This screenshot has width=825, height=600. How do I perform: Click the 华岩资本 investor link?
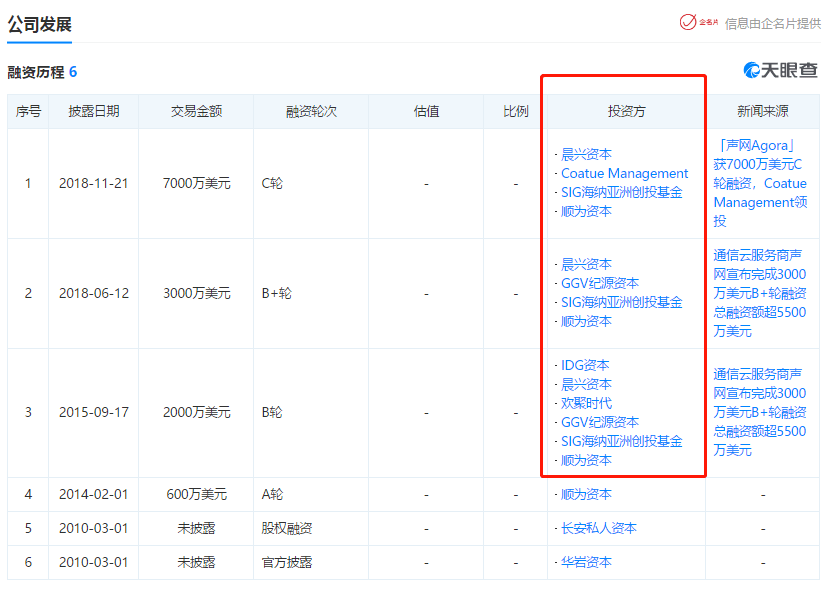coord(586,562)
